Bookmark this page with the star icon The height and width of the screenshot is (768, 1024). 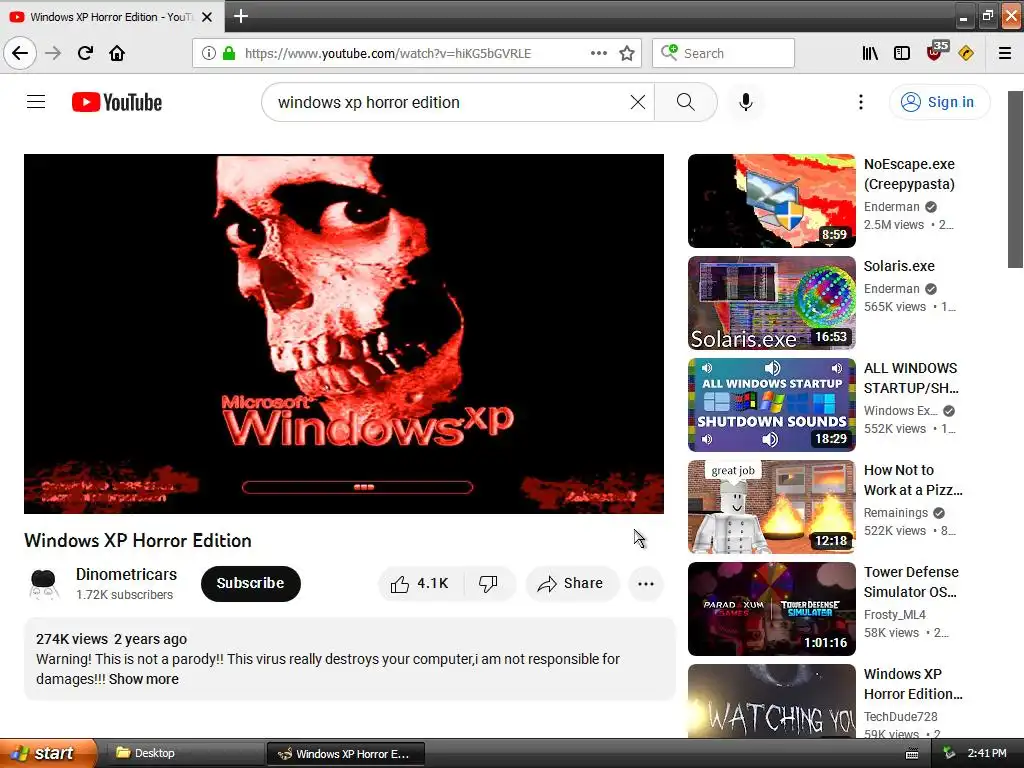[x=626, y=53]
